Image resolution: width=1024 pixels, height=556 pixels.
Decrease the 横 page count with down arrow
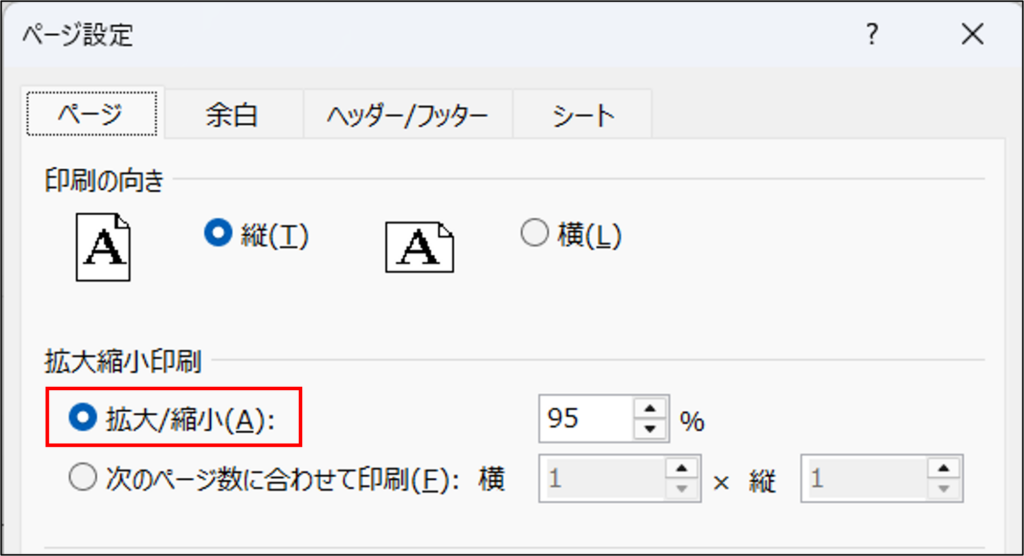click(682, 489)
